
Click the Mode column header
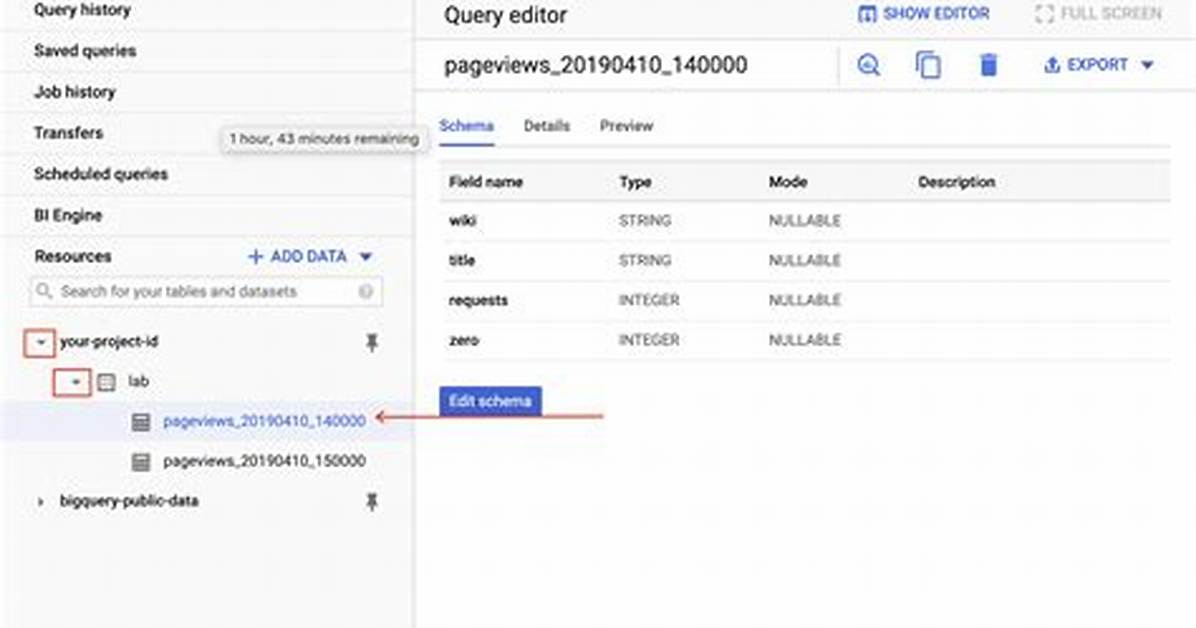point(788,182)
